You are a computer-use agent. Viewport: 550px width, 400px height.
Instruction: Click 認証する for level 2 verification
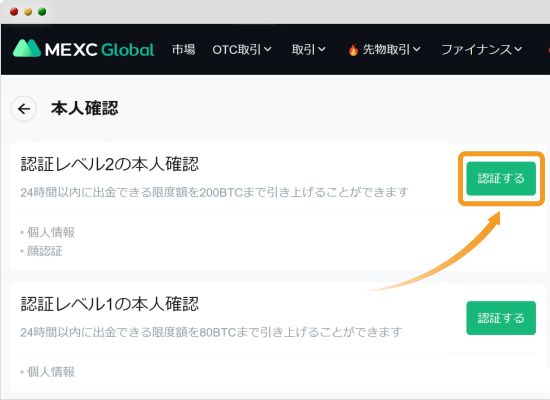[x=501, y=178]
